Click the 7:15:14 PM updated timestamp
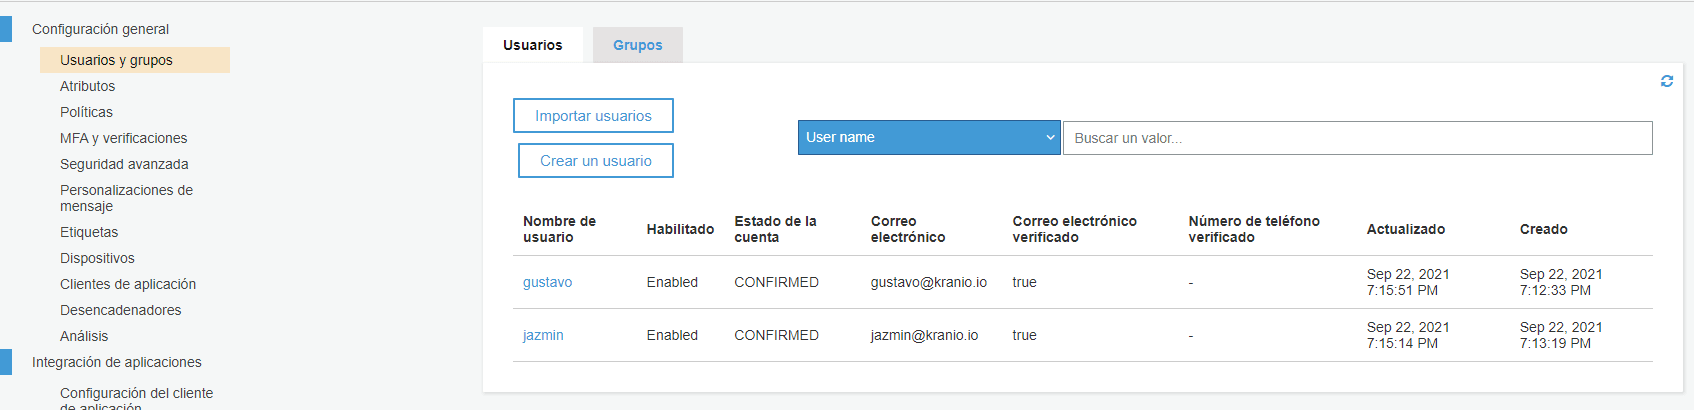 click(1402, 344)
